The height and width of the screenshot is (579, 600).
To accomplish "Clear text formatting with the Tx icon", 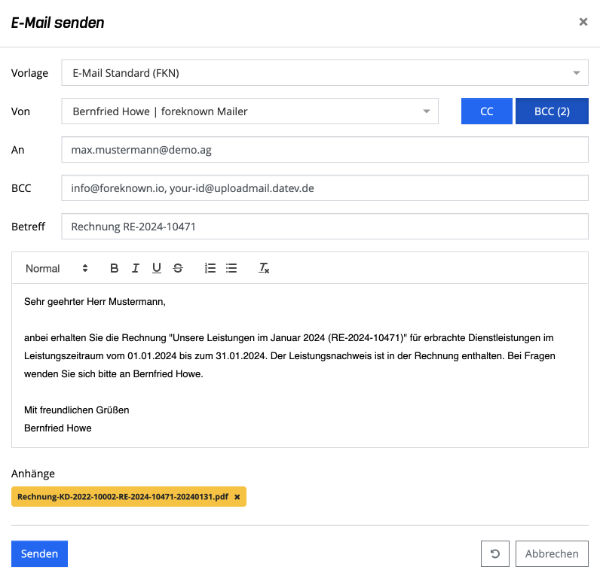I will (x=264, y=268).
